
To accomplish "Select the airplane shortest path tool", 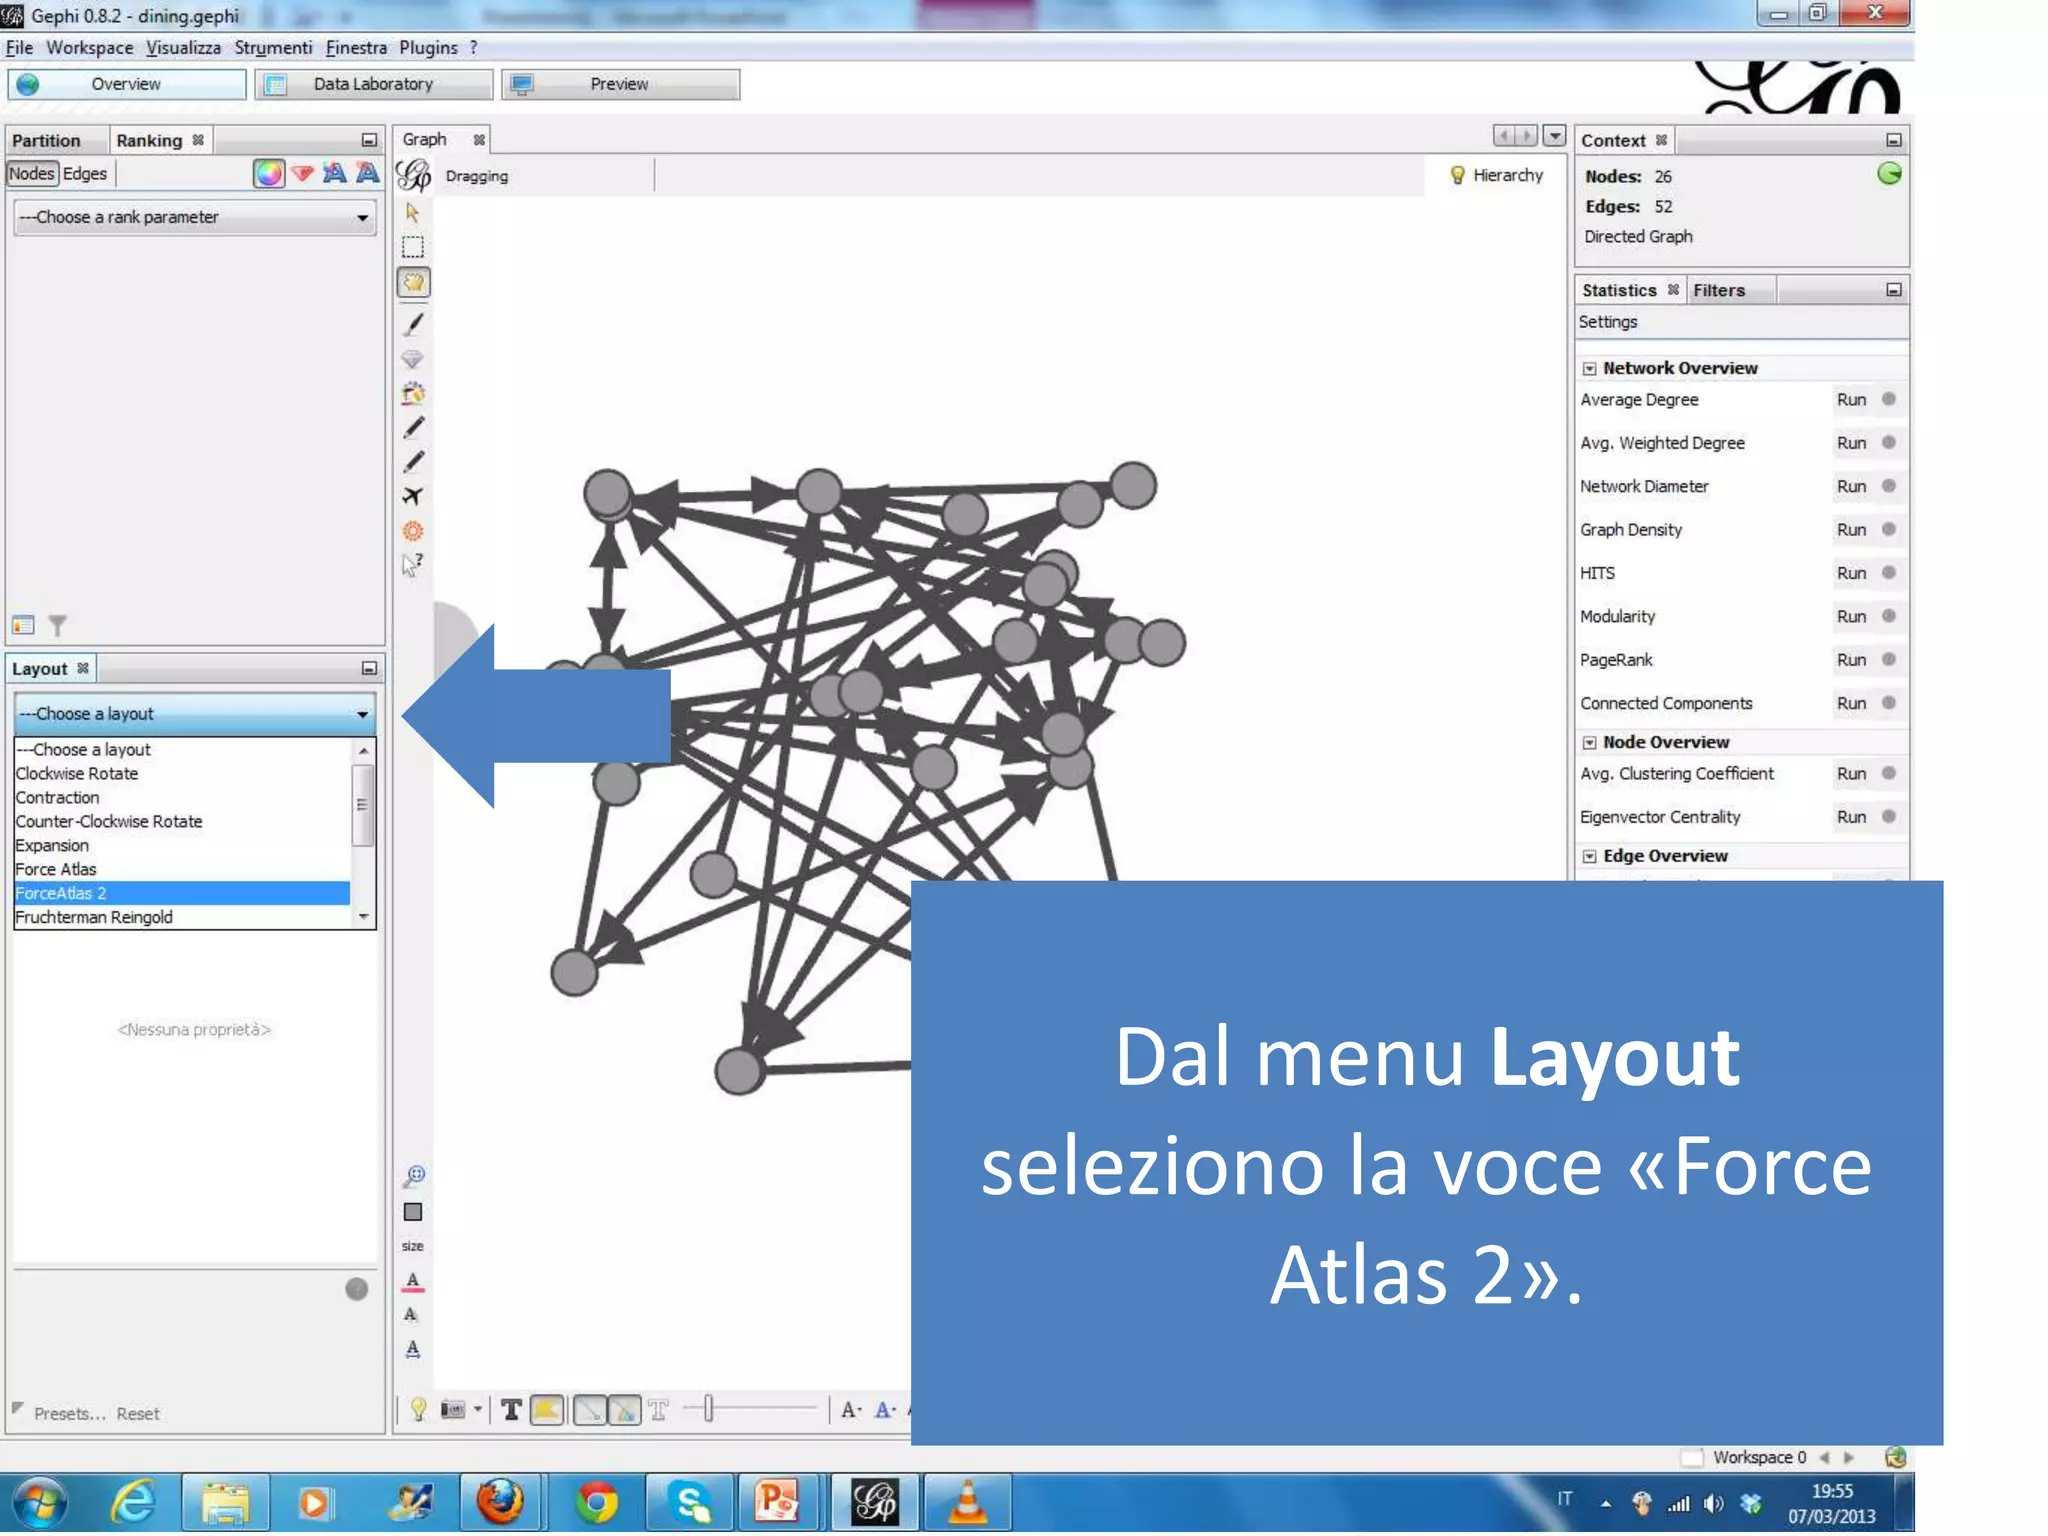I will [412, 496].
